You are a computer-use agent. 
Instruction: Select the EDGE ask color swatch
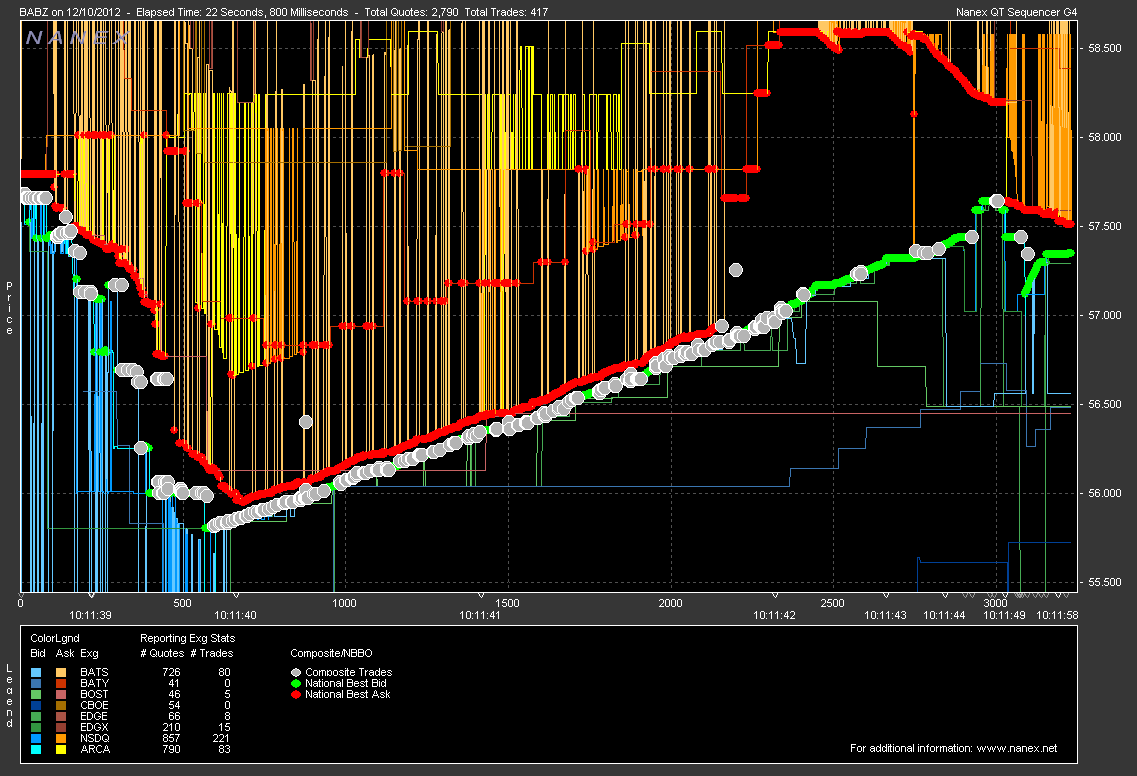61,716
